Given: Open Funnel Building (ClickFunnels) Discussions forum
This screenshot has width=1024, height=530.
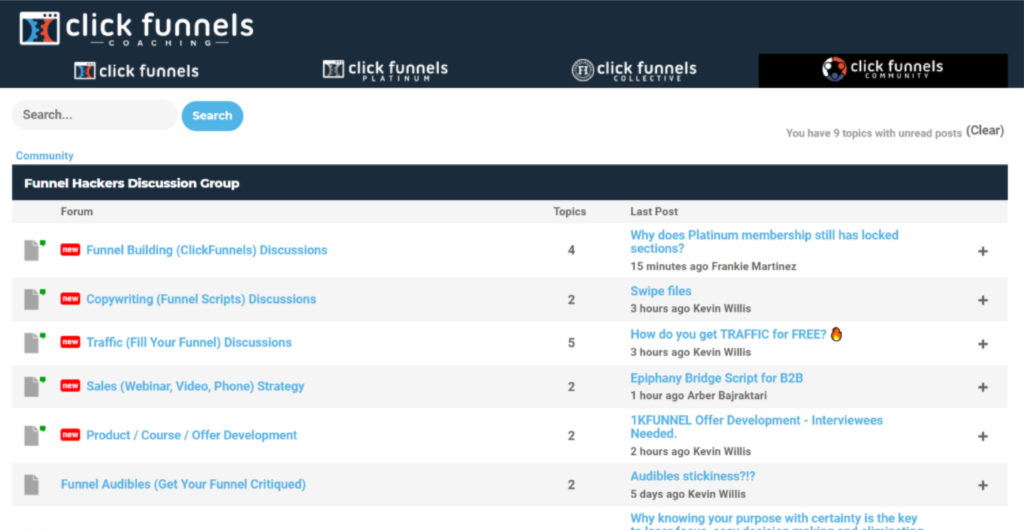Looking at the screenshot, I should click(207, 250).
